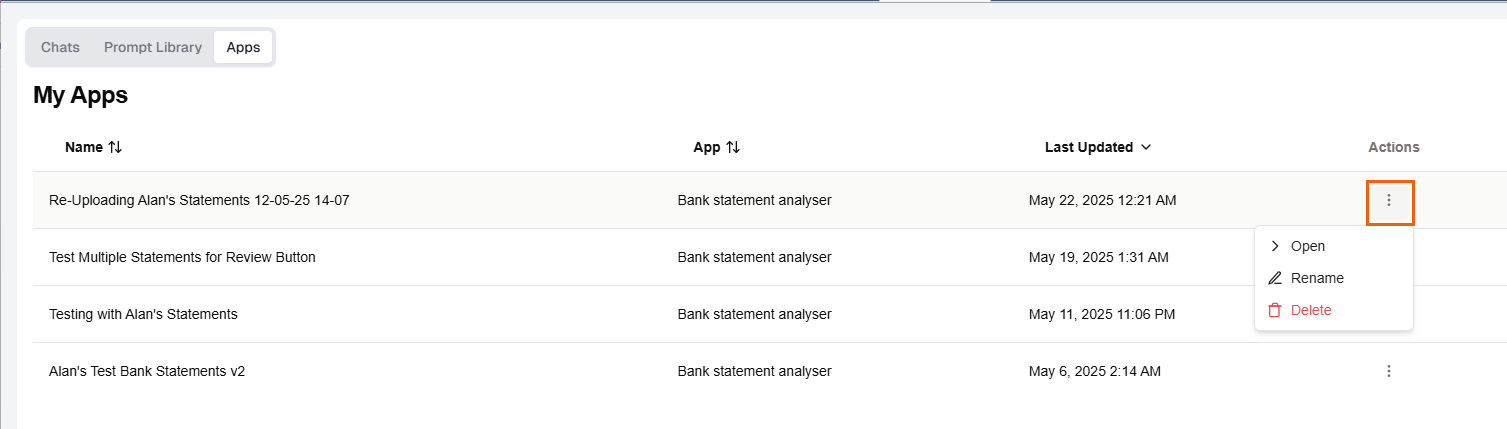Click the sort arrows icon next to Name
This screenshot has width=1507, height=429.
[115, 147]
